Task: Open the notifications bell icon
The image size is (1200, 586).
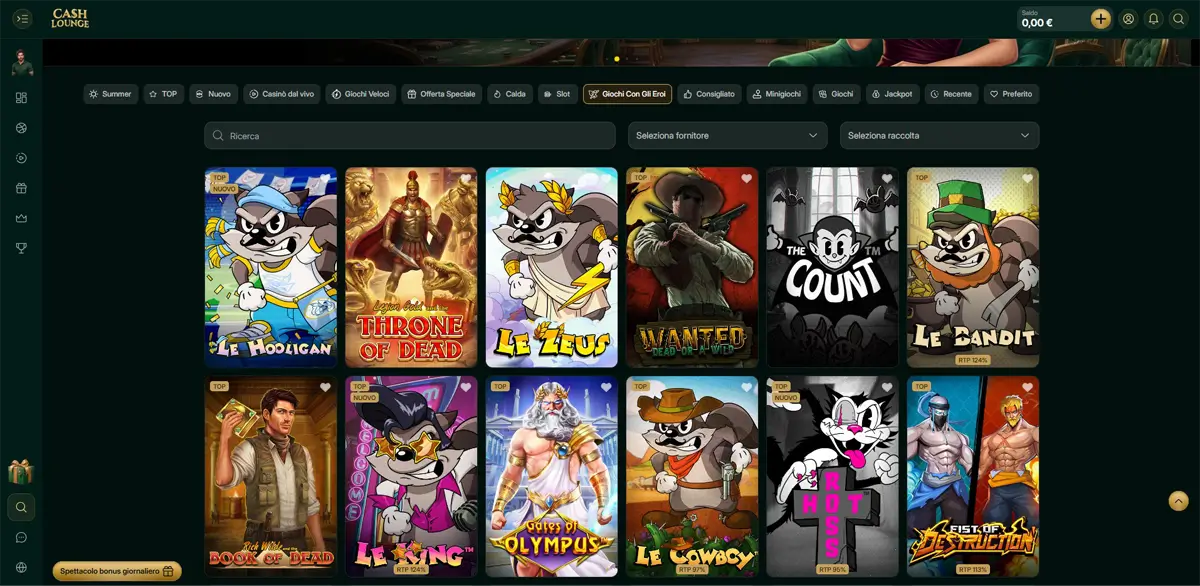Action: 1154,19
